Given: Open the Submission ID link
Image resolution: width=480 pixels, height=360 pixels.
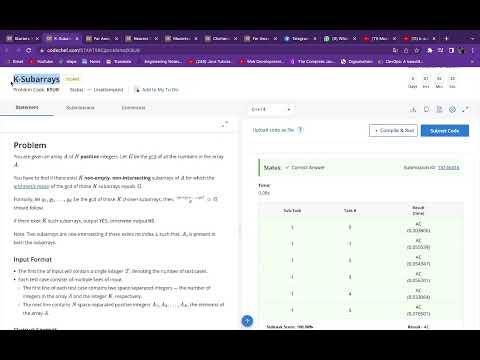Looking at the screenshot, I should (x=448, y=167).
